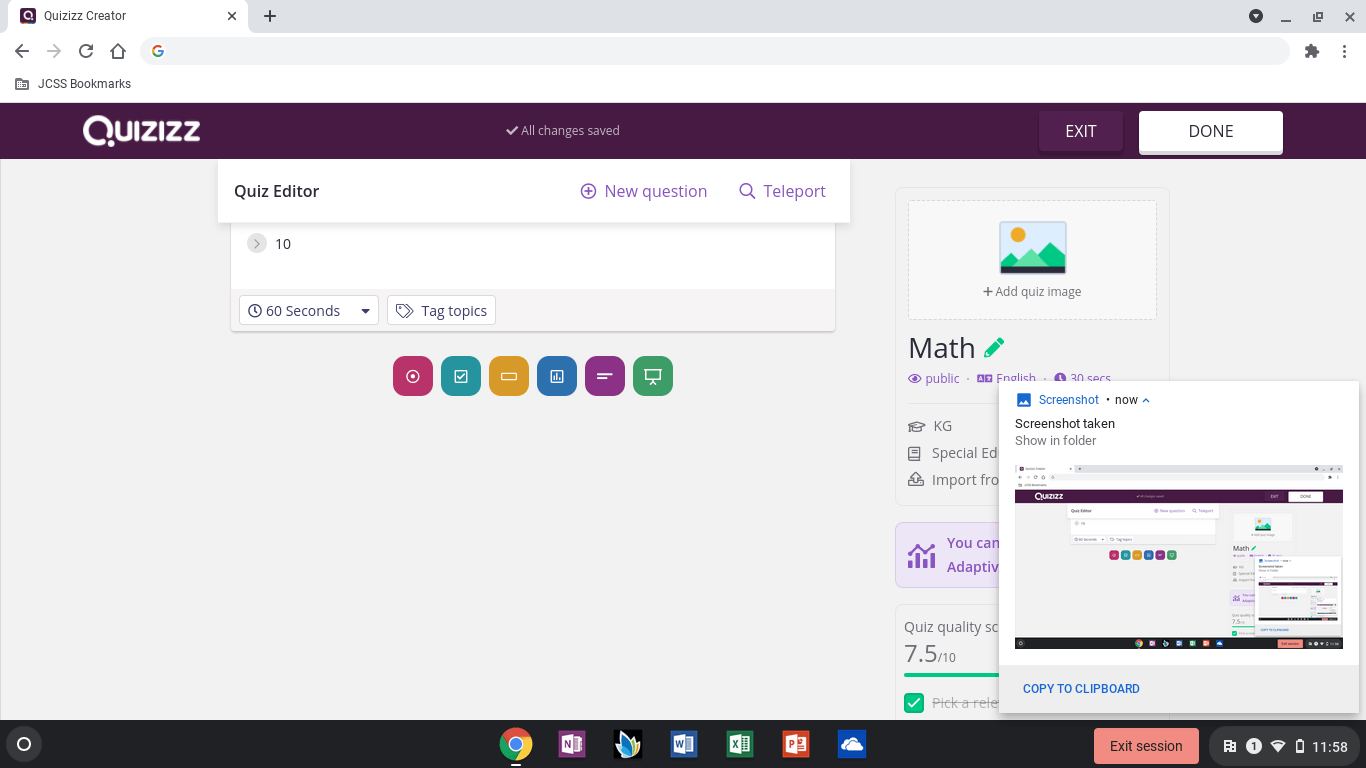Click the Quizizz logo
This screenshot has width=1366, height=768.
141,131
